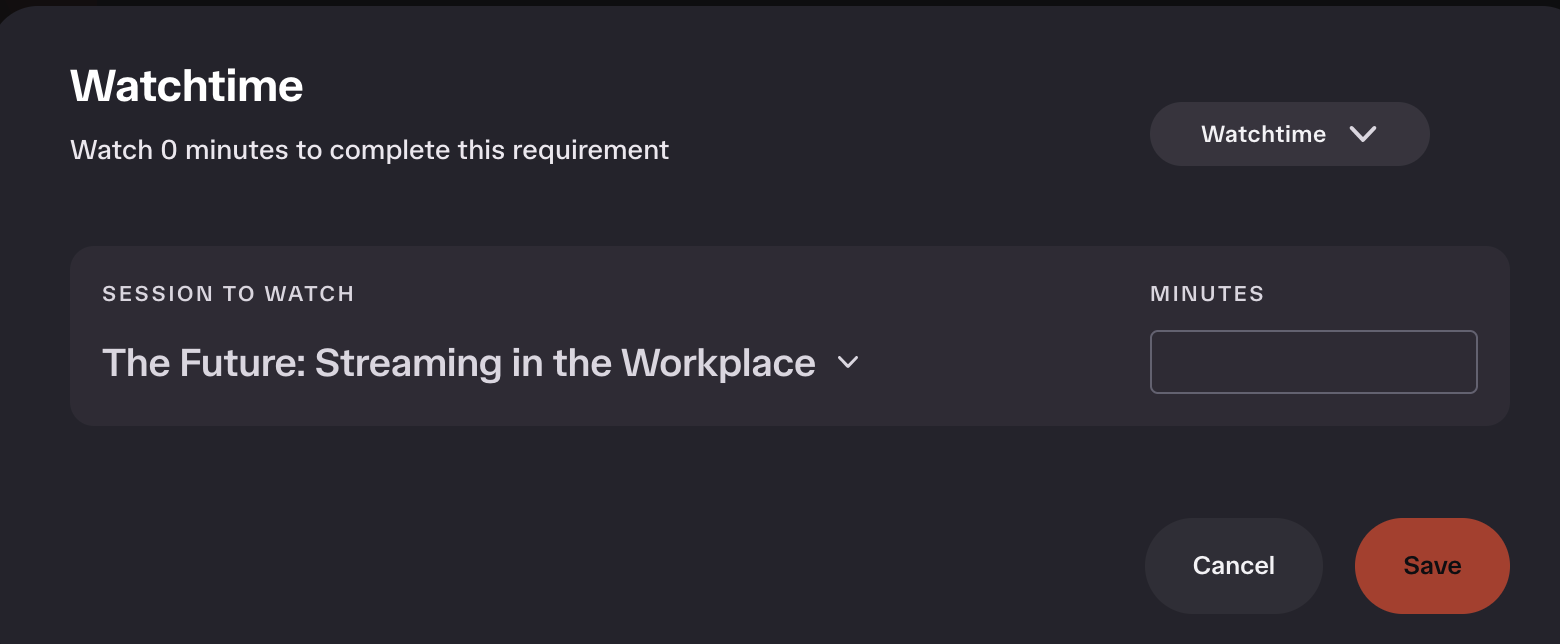Place cursor in the empty minutes box
This screenshot has height=644, width=1560.
(x=1313, y=362)
